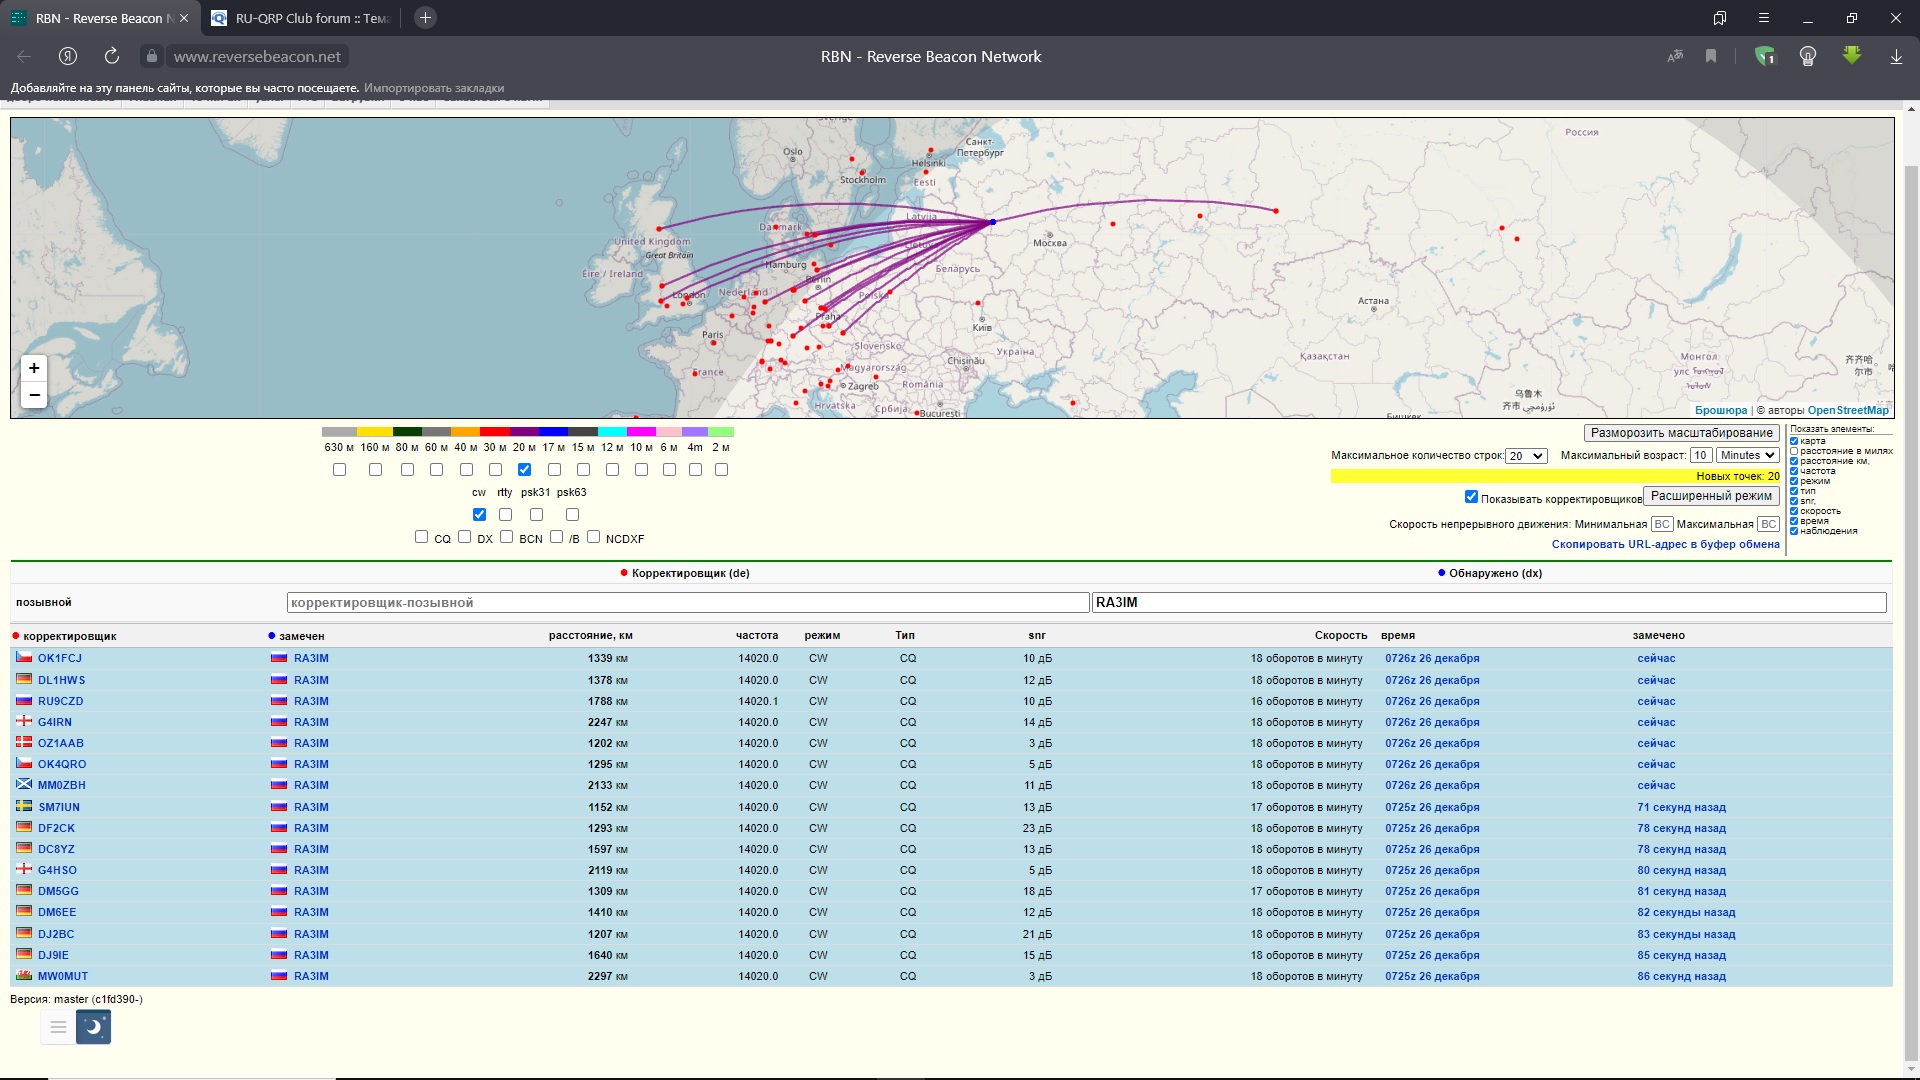Open new browser tab
Viewport: 1920px width, 1080px height.
(x=425, y=18)
